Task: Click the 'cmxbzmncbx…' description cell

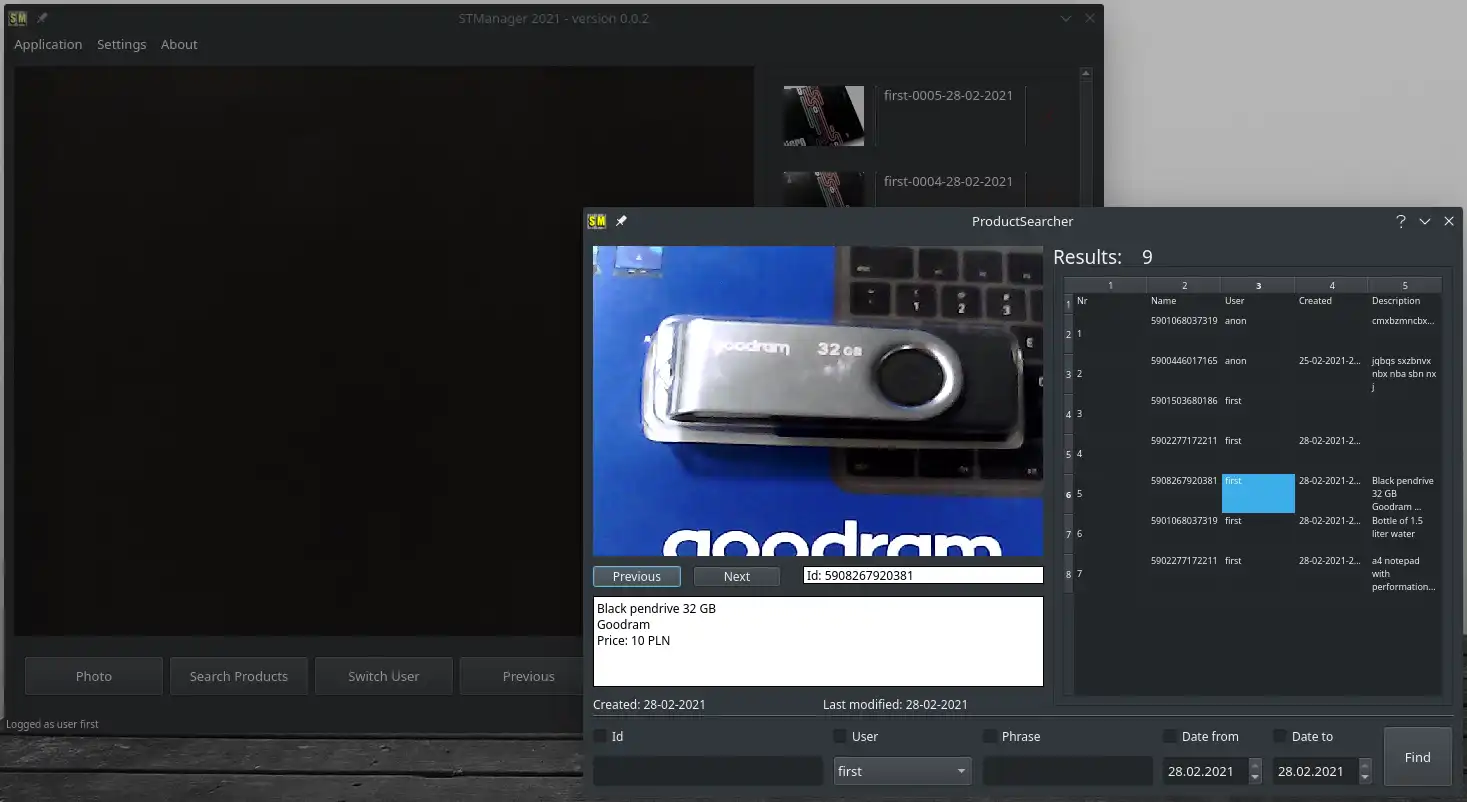Action: [1405, 333]
